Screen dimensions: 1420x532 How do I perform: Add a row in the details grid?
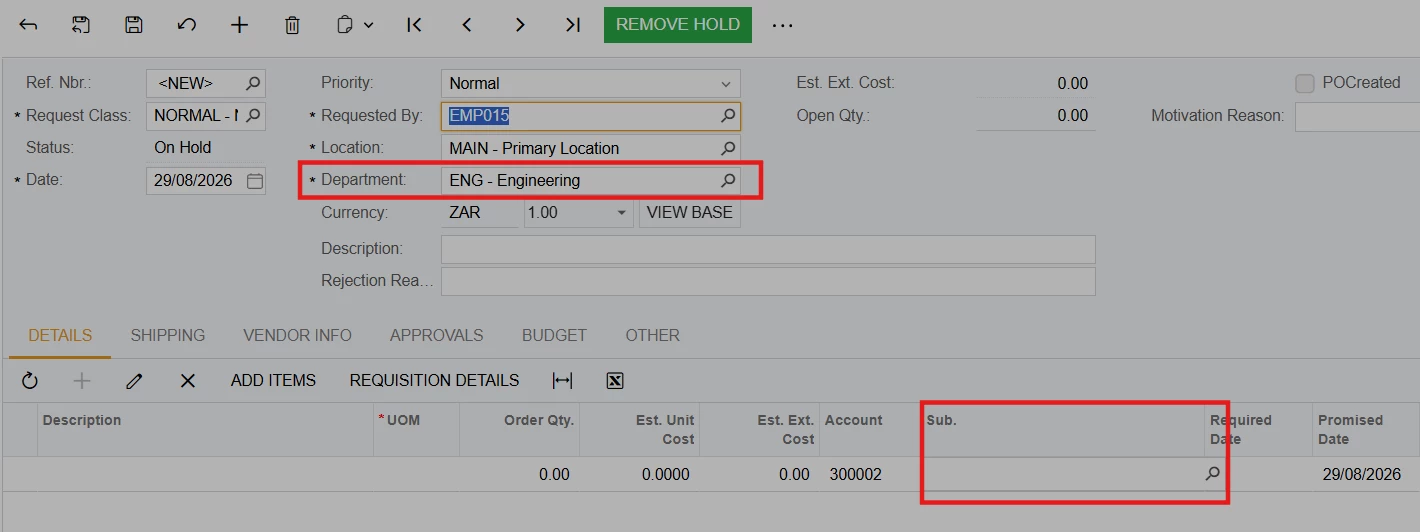82,380
